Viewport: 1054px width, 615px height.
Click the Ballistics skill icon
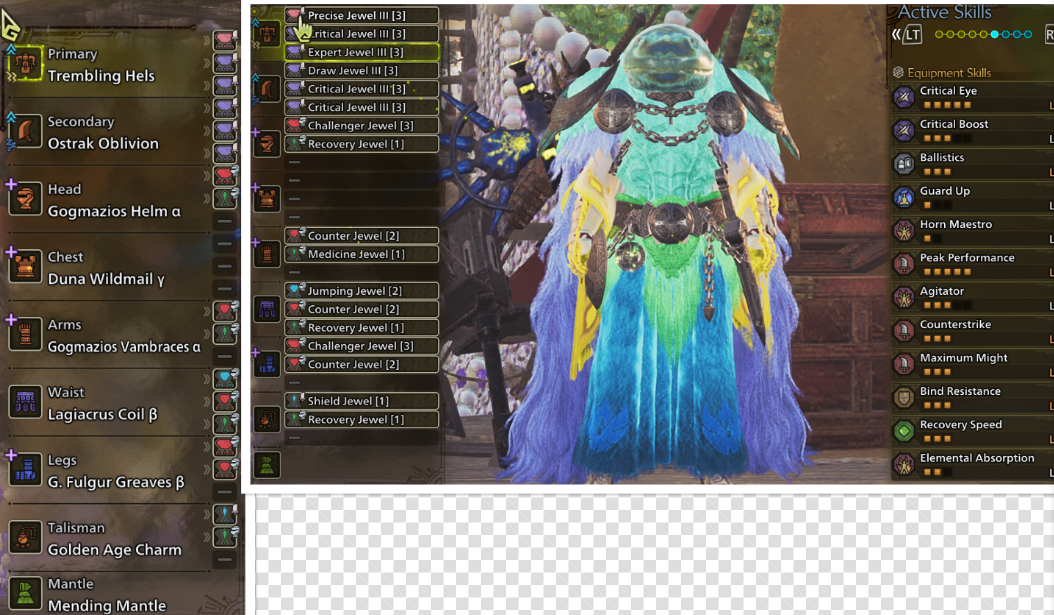[903, 164]
